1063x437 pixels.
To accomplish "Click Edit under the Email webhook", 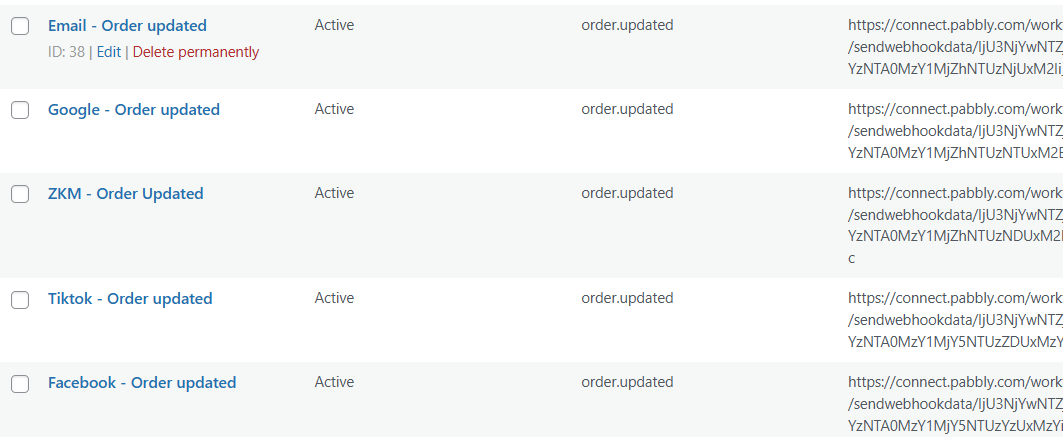I will point(108,52).
